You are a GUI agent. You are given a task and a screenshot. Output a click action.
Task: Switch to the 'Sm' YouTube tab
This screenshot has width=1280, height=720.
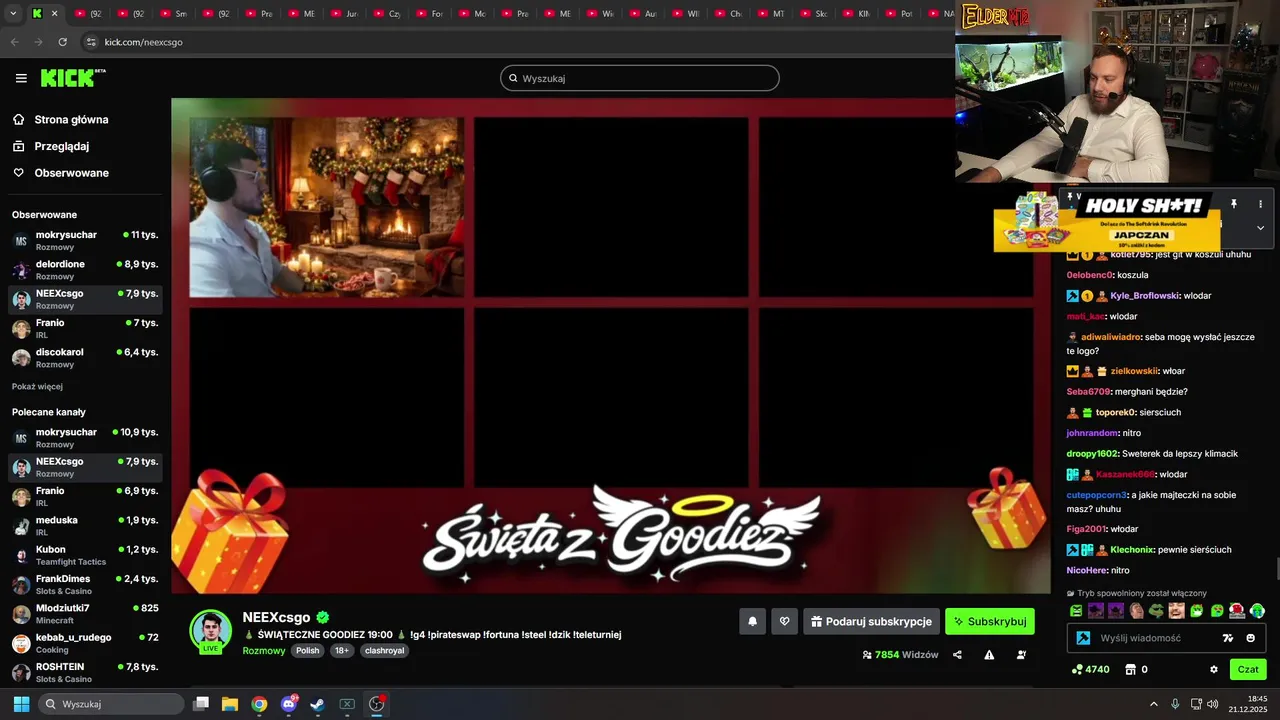pyautogui.click(x=172, y=14)
